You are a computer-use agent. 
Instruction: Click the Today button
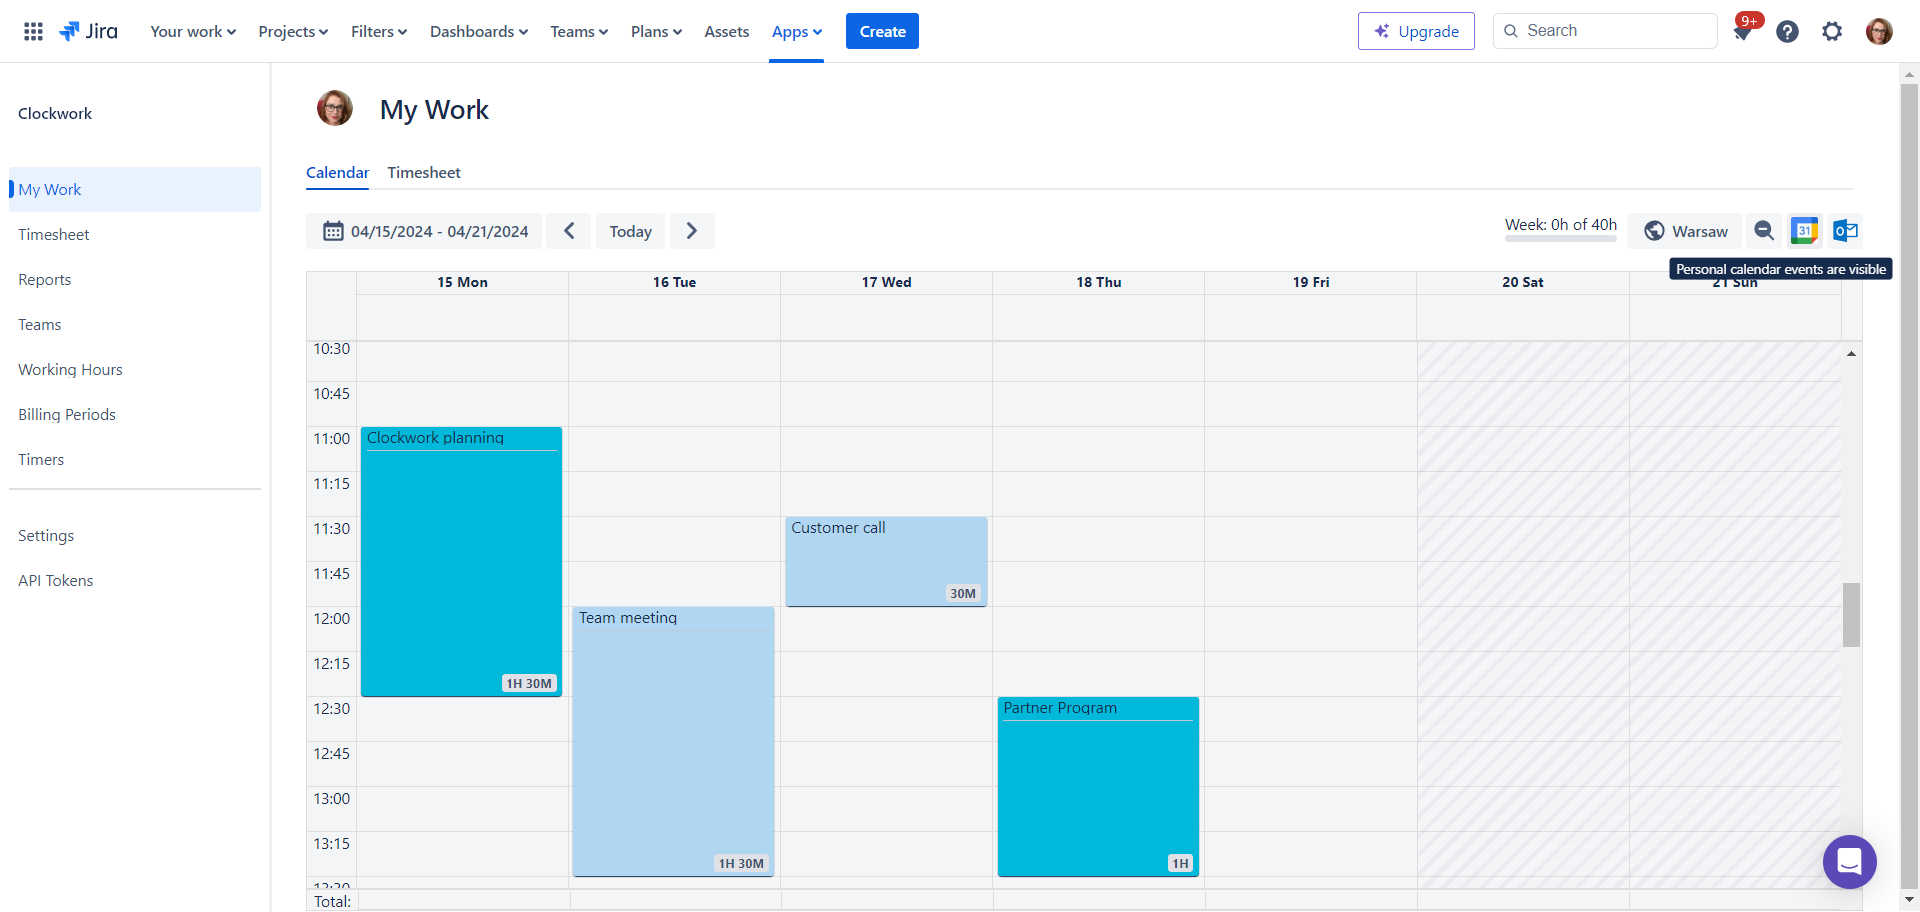[x=630, y=230]
